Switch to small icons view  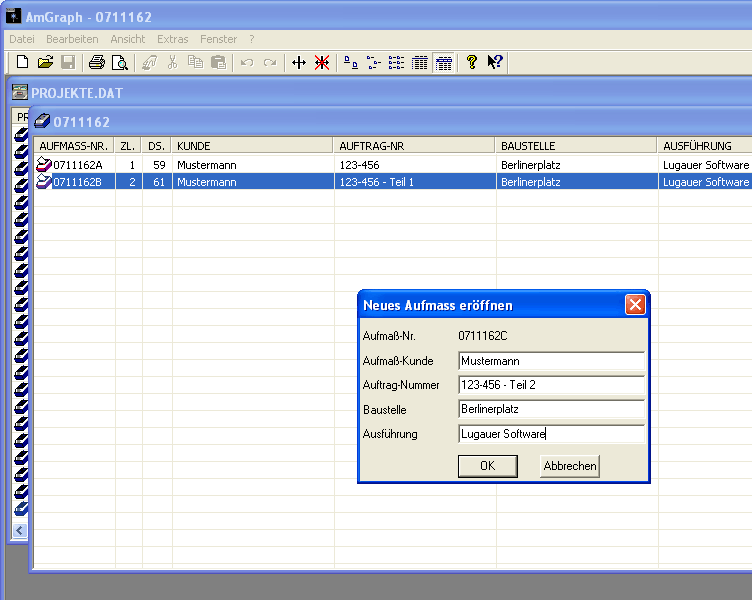(374, 62)
